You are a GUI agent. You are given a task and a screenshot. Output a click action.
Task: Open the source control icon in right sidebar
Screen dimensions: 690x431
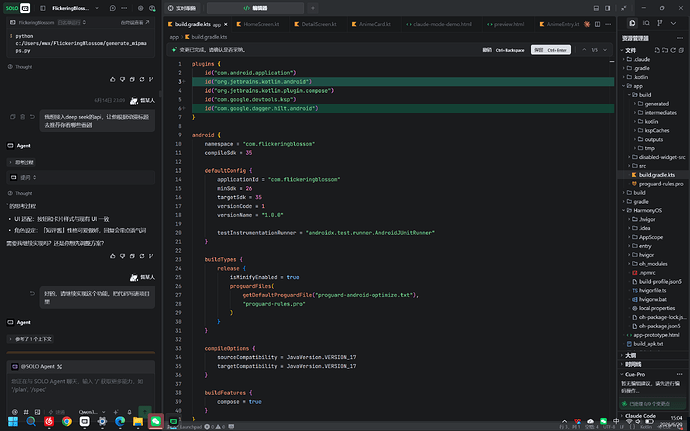(660, 23)
